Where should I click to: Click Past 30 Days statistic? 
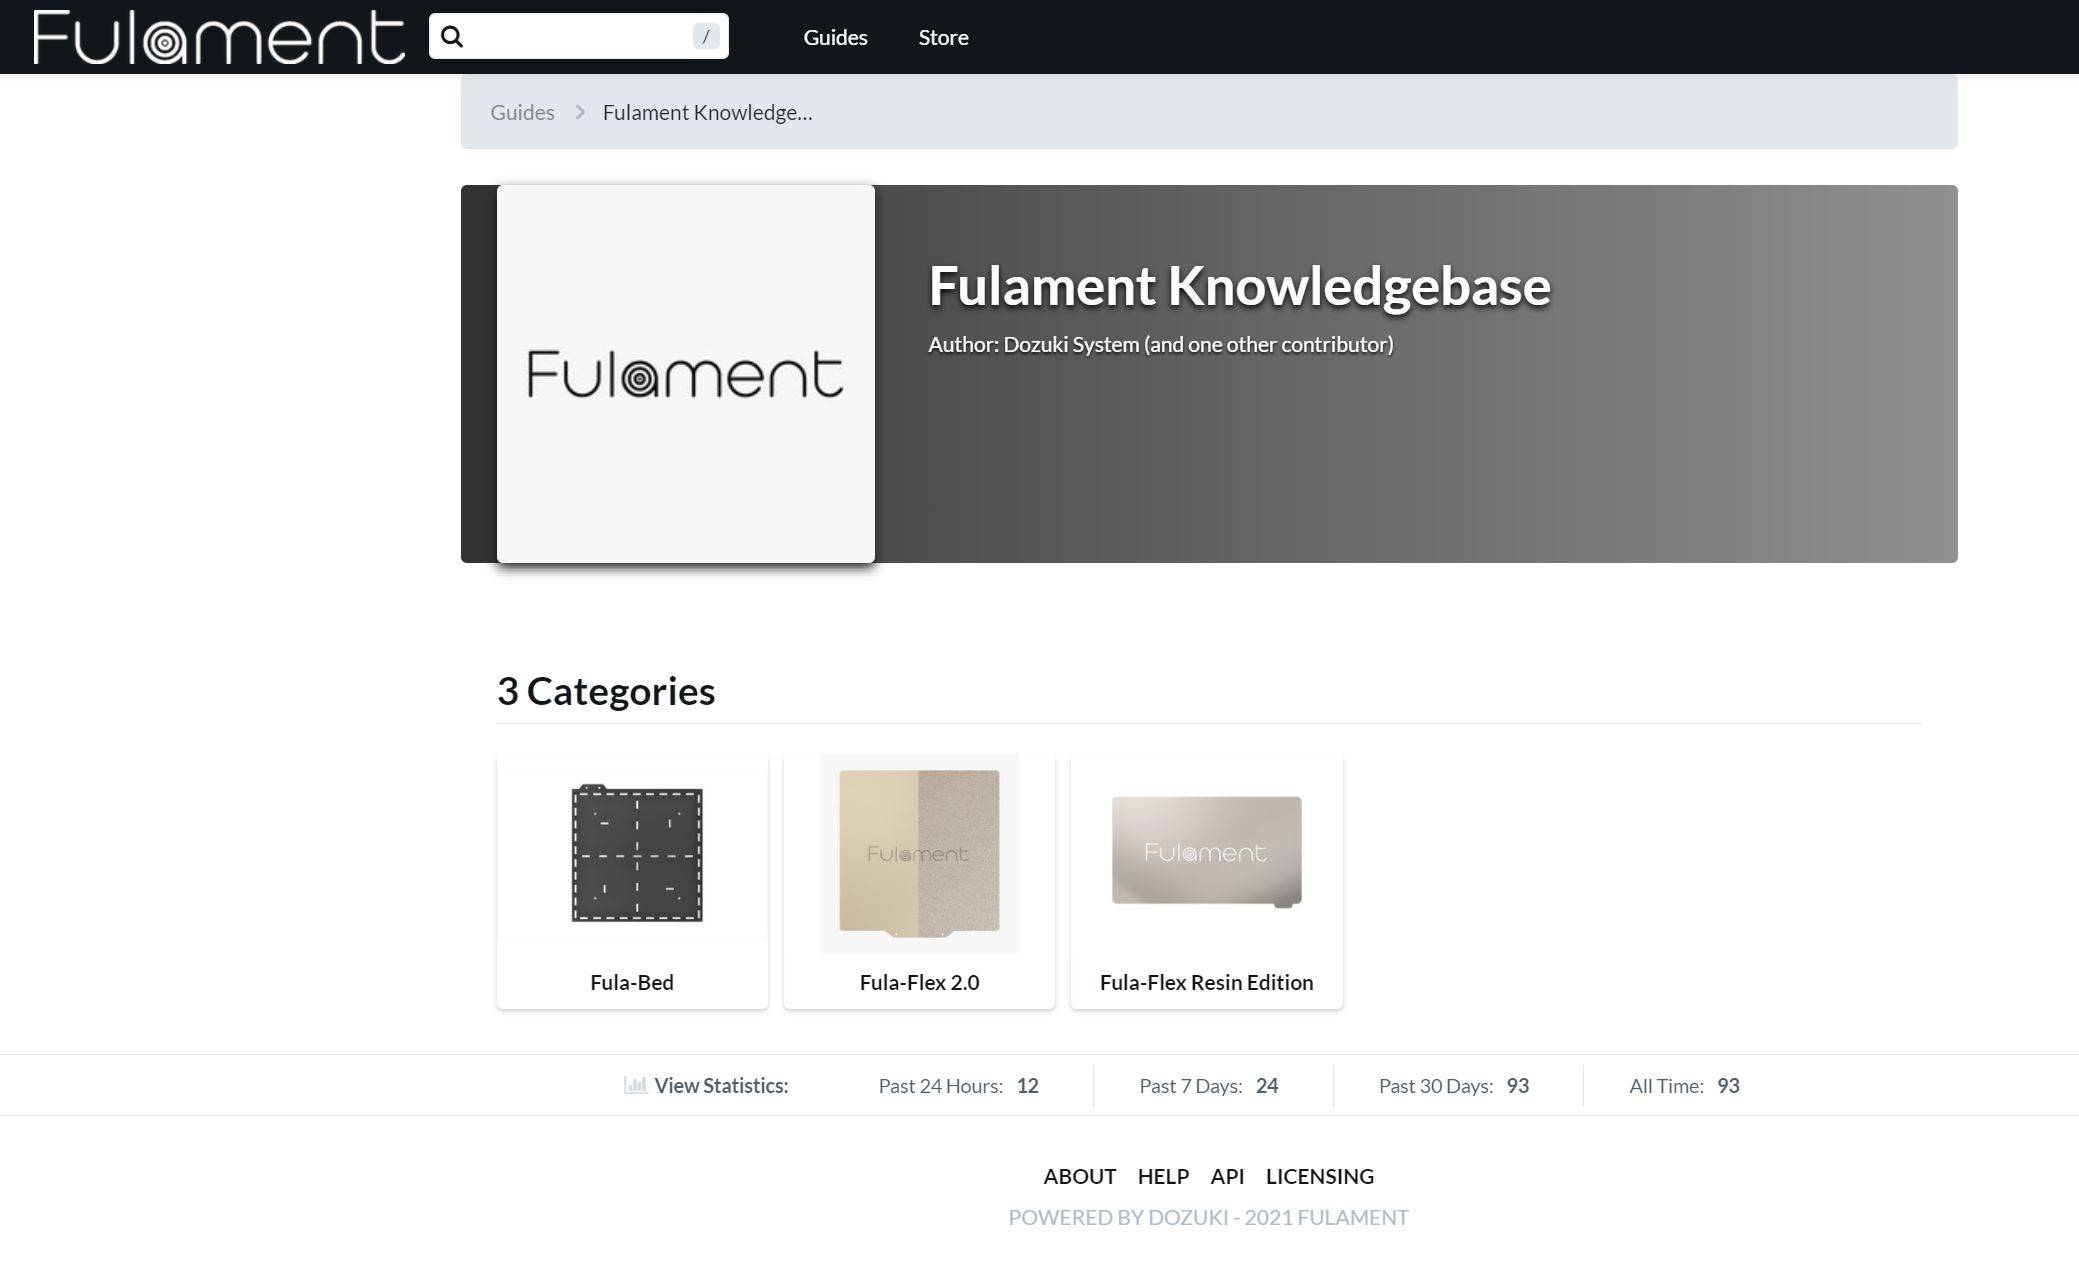tap(1453, 1085)
